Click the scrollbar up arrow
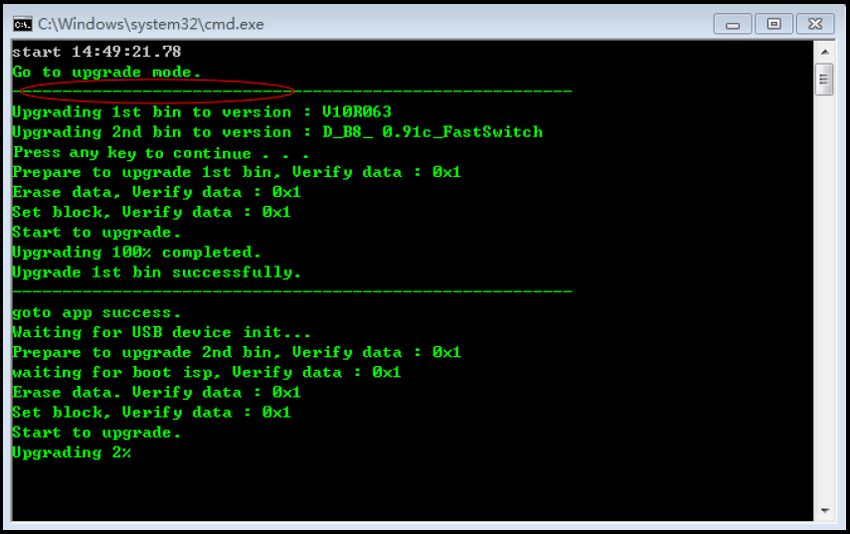 (825, 52)
